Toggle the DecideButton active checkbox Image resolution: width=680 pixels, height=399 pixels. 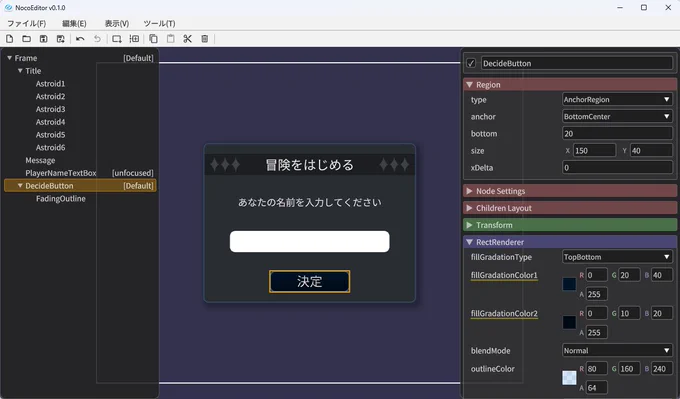click(471, 63)
